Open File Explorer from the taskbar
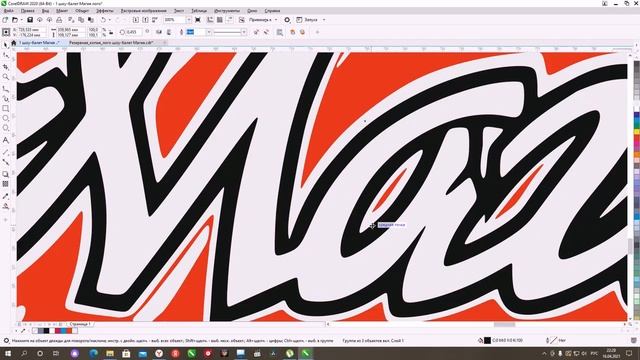Viewport: 640px width, 360px height. (110, 353)
